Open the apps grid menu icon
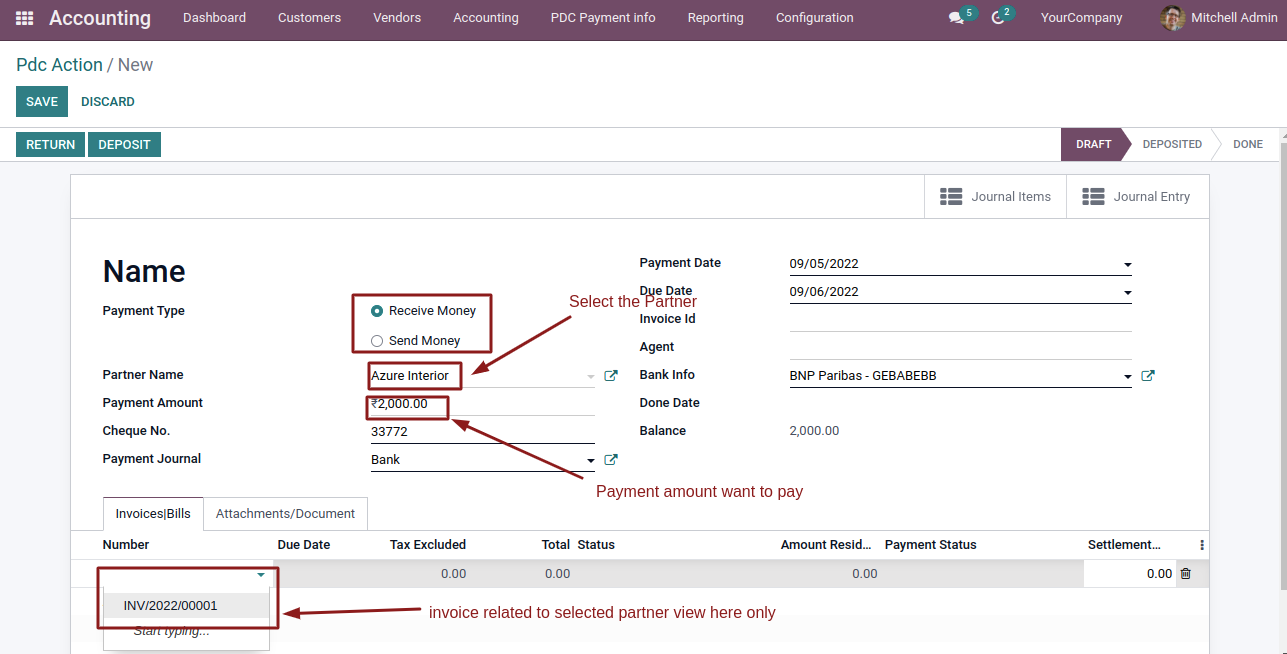 coord(24,18)
